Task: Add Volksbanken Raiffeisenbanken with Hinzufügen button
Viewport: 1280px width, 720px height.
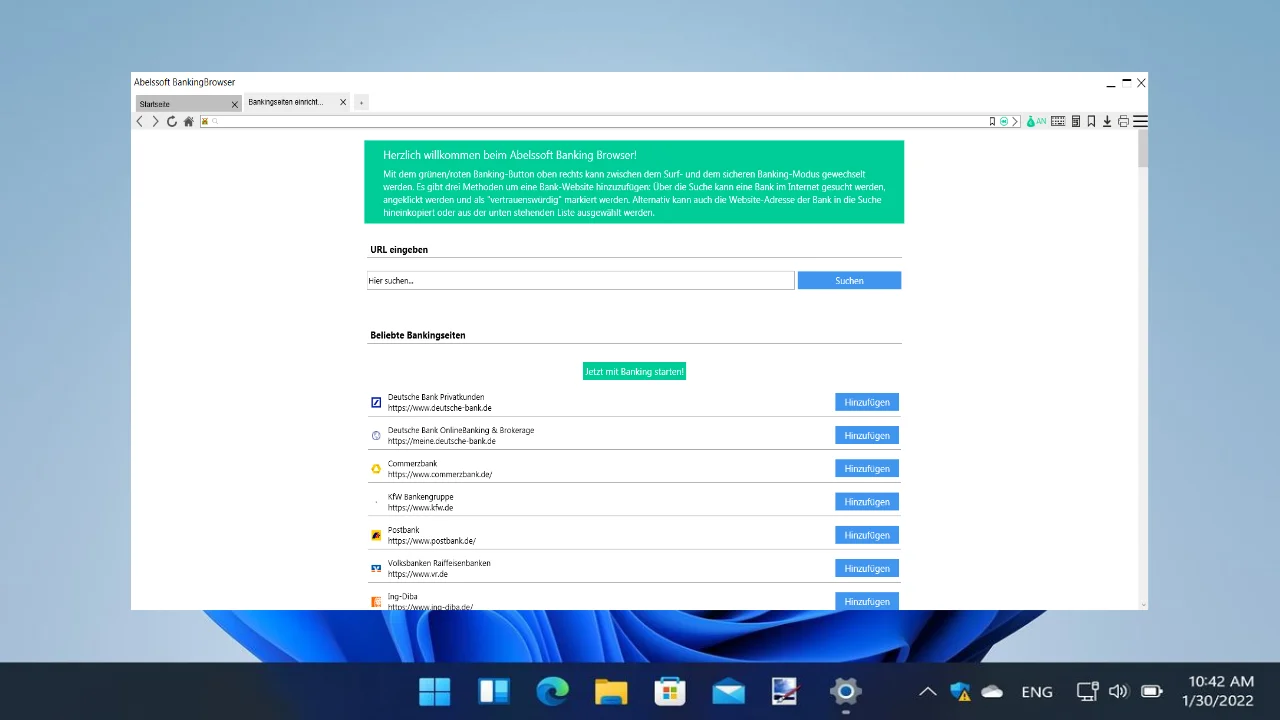Action: (867, 568)
